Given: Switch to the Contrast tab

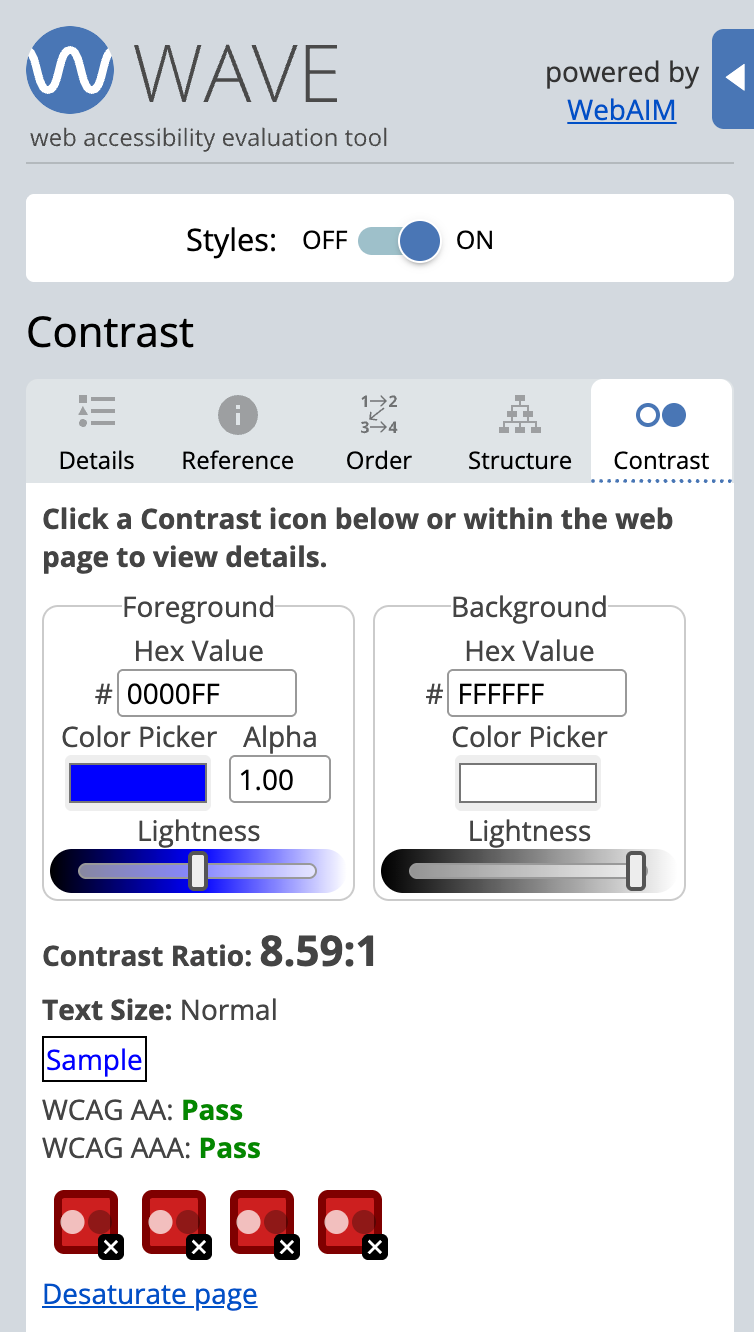Looking at the screenshot, I should 660,432.
